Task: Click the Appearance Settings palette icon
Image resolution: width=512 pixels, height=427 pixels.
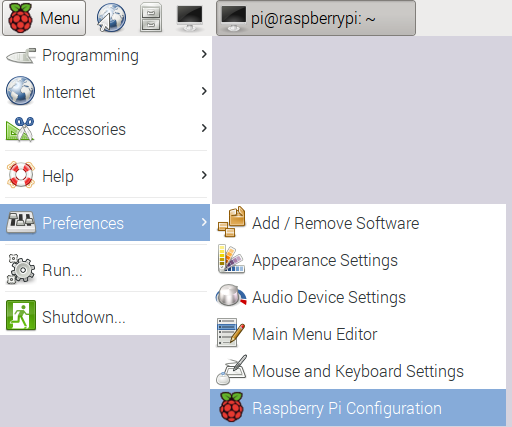Action: [x=231, y=259]
